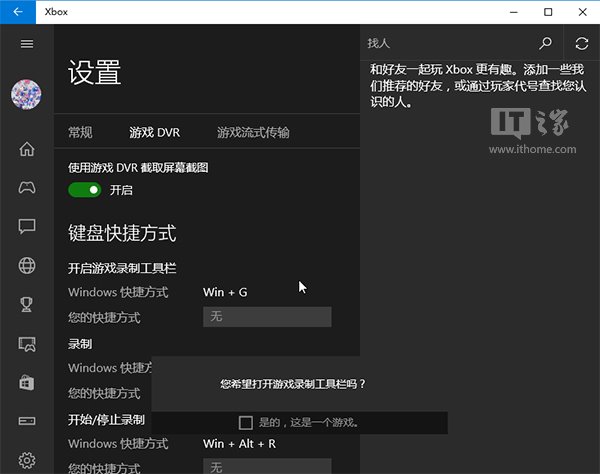
Task: Open My Games controller icon
Action: tap(27, 187)
